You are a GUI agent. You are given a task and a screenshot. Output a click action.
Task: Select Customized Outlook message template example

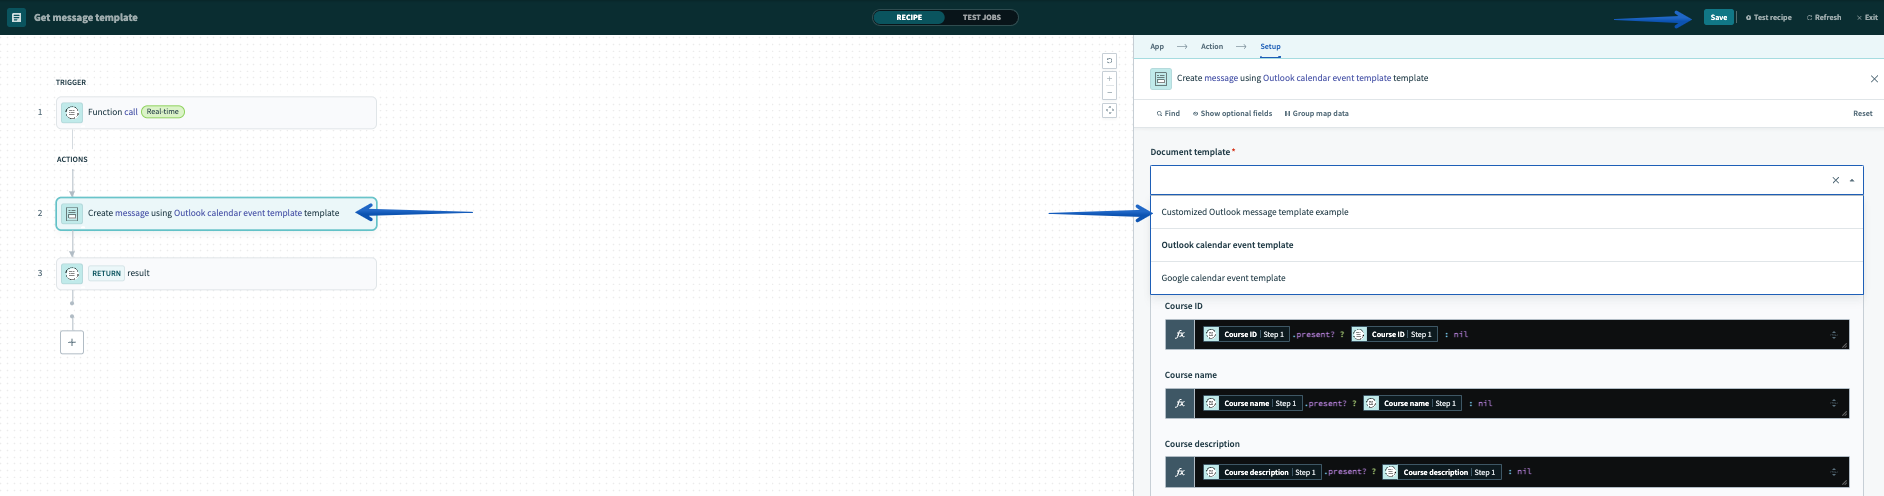[1507, 212]
